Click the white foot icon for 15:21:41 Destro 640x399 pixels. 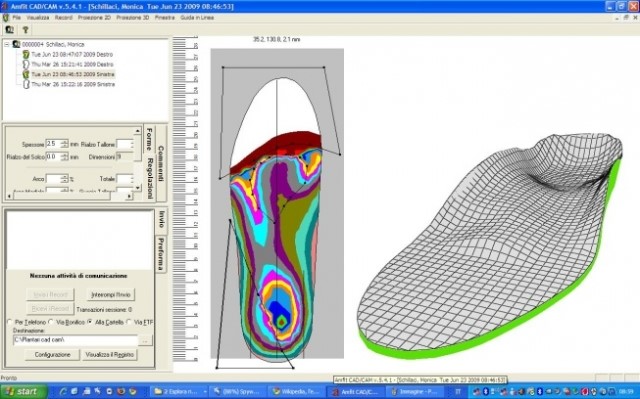[26, 64]
